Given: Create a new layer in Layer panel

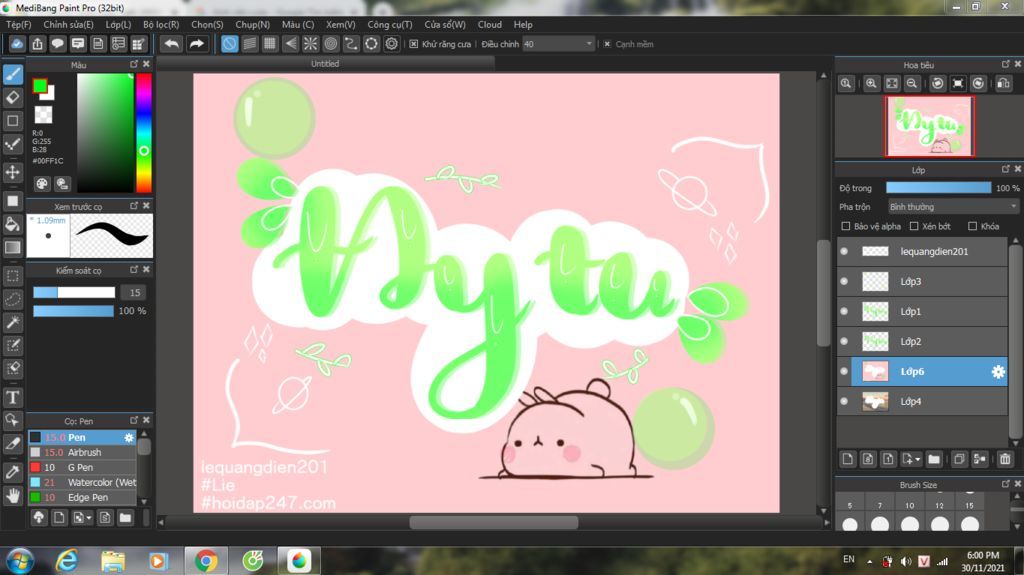Looking at the screenshot, I should pos(847,459).
